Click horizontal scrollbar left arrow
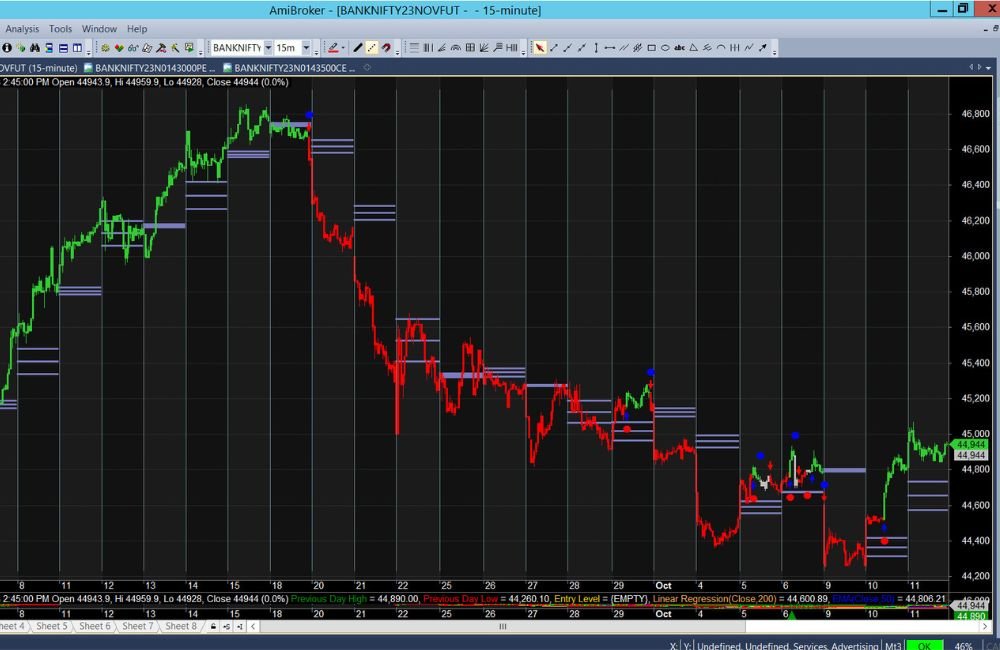1000x650 pixels. [x=253, y=626]
